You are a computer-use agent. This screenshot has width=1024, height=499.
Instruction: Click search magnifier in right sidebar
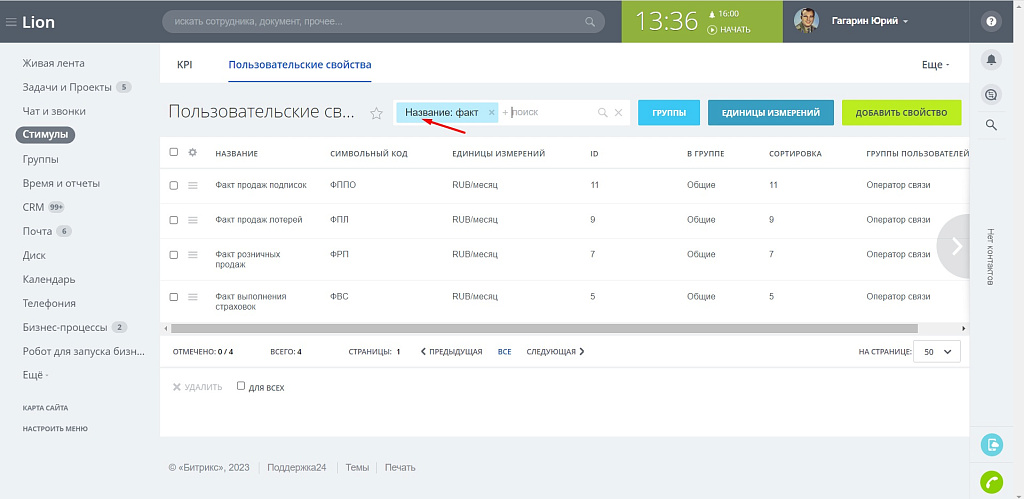[991, 125]
